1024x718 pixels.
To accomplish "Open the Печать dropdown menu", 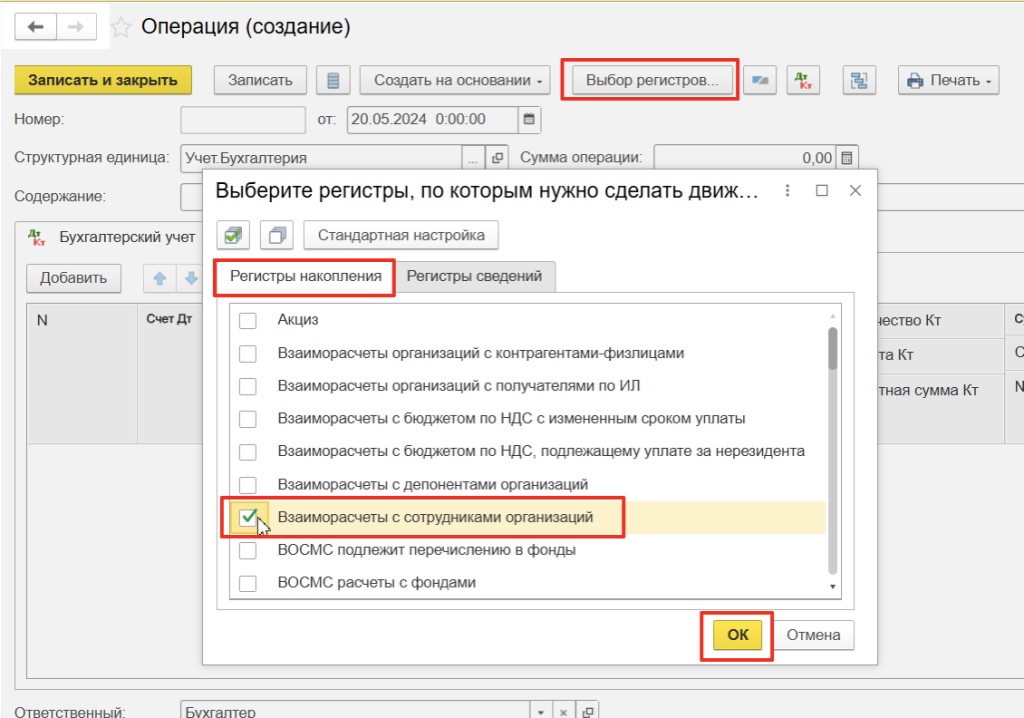I will click(948, 80).
